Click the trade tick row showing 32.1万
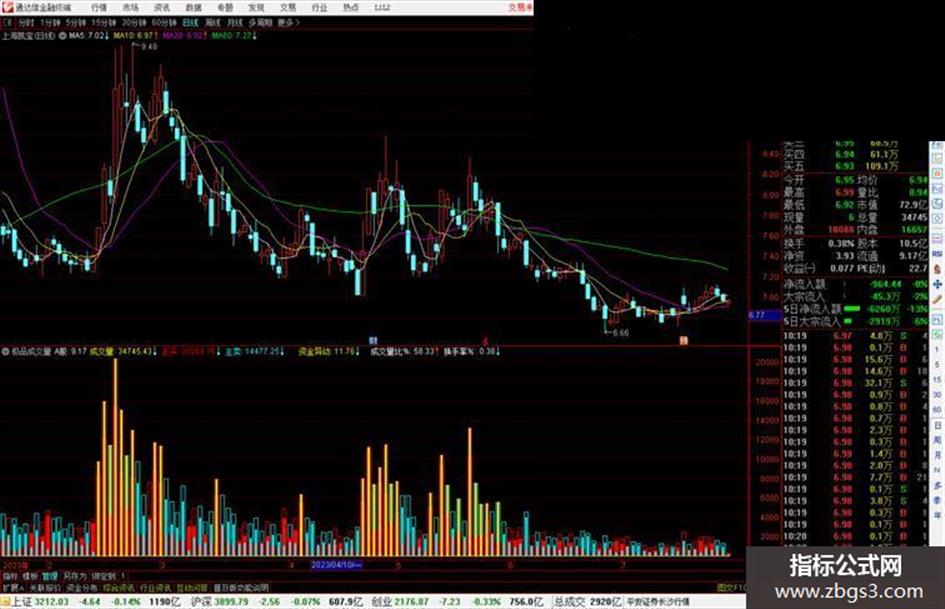Screen dimensions: 945x609 click(x=855, y=383)
